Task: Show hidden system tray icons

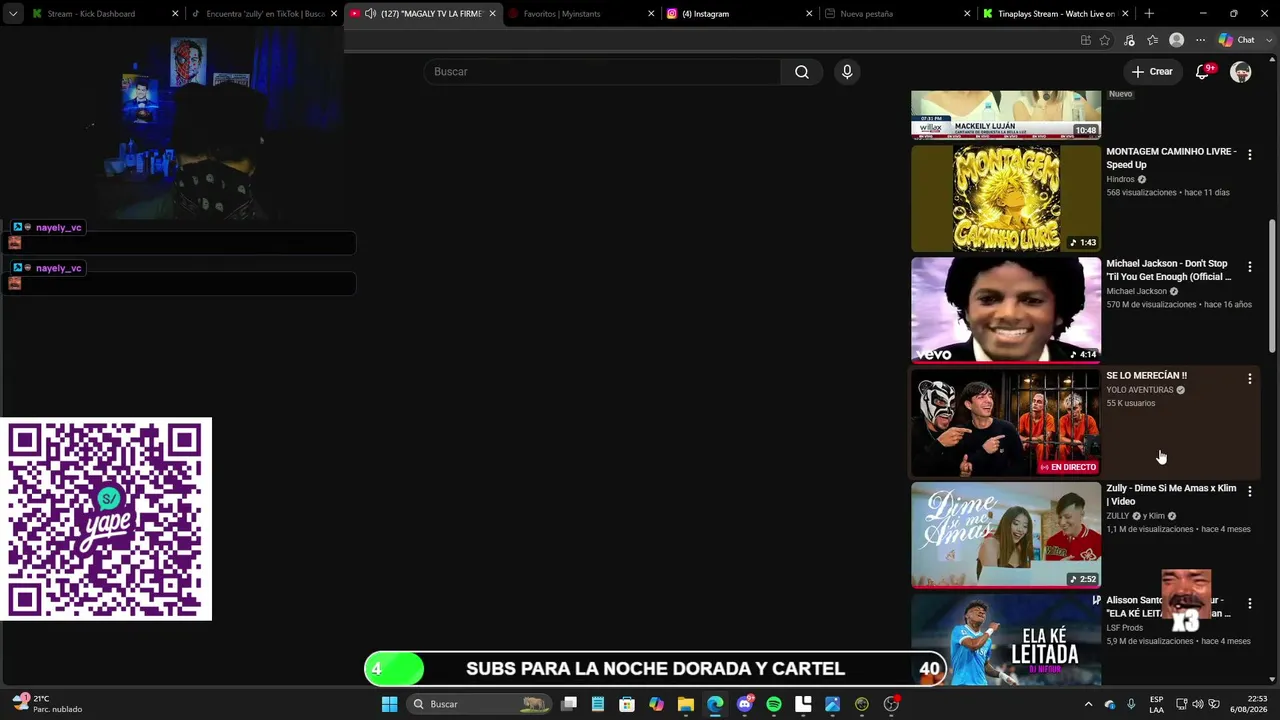Action: tap(1088, 704)
